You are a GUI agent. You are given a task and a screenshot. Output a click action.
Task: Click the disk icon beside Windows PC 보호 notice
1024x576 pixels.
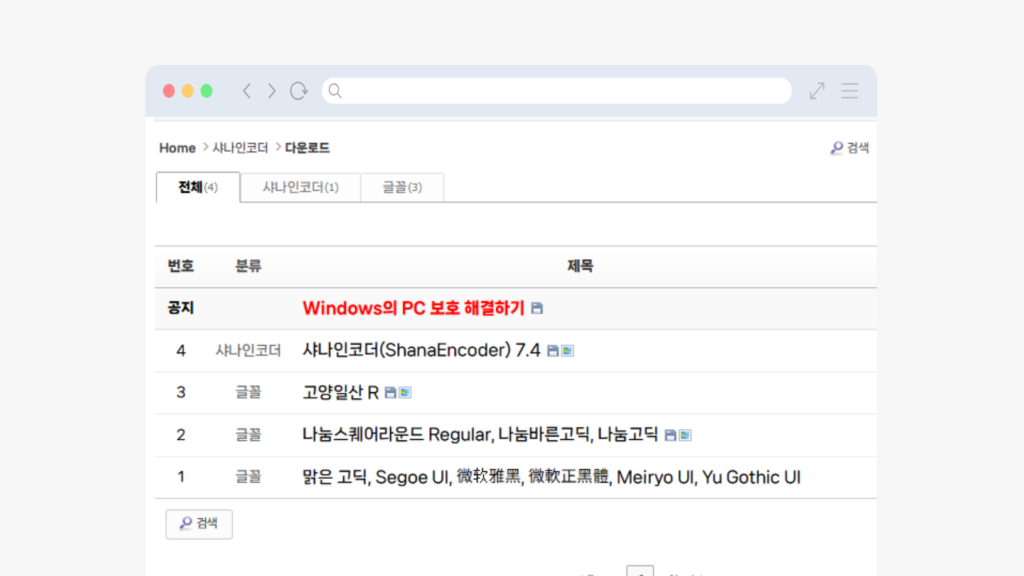(x=537, y=308)
